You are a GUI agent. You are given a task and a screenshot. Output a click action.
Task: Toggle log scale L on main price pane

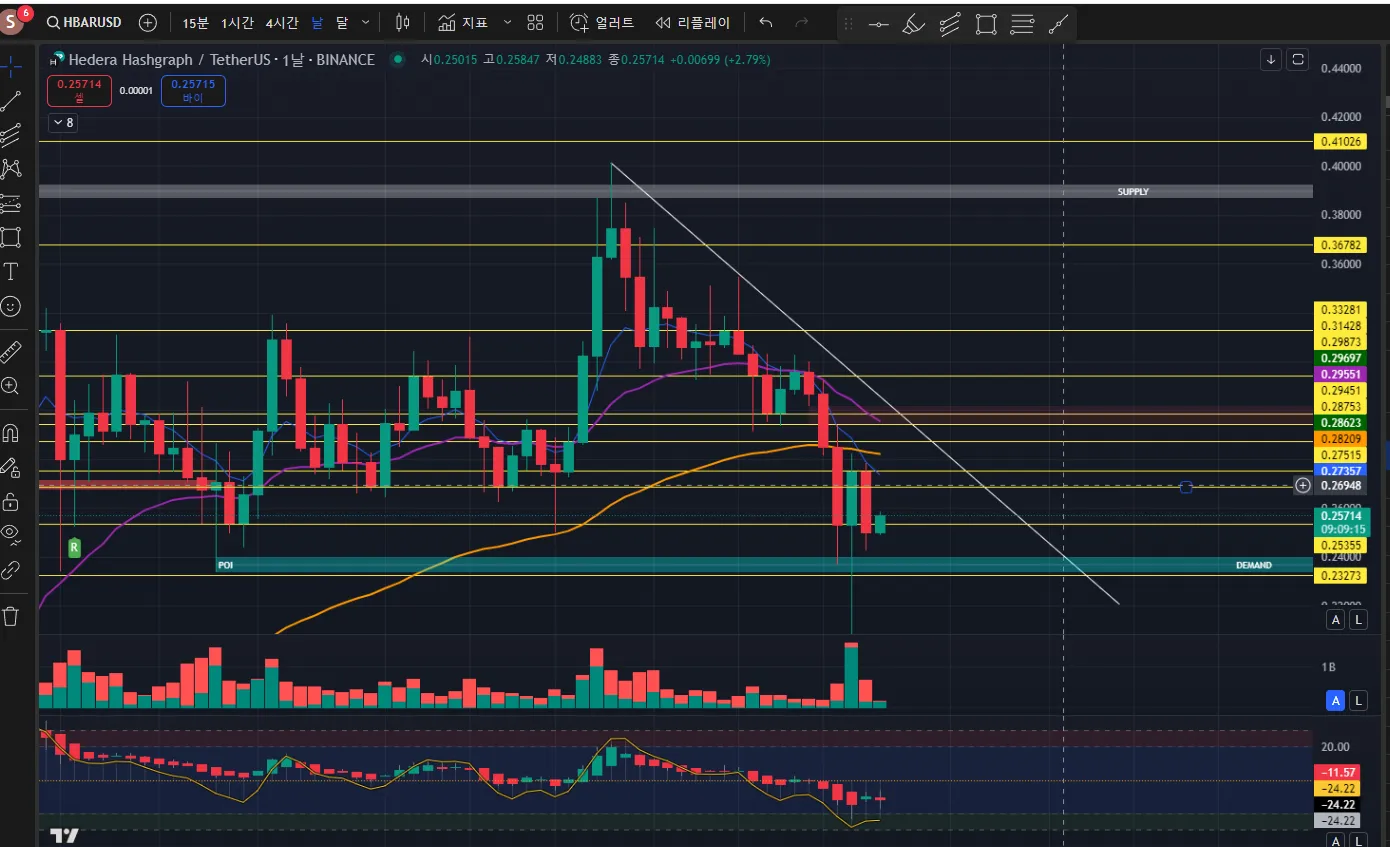pyautogui.click(x=1357, y=620)
